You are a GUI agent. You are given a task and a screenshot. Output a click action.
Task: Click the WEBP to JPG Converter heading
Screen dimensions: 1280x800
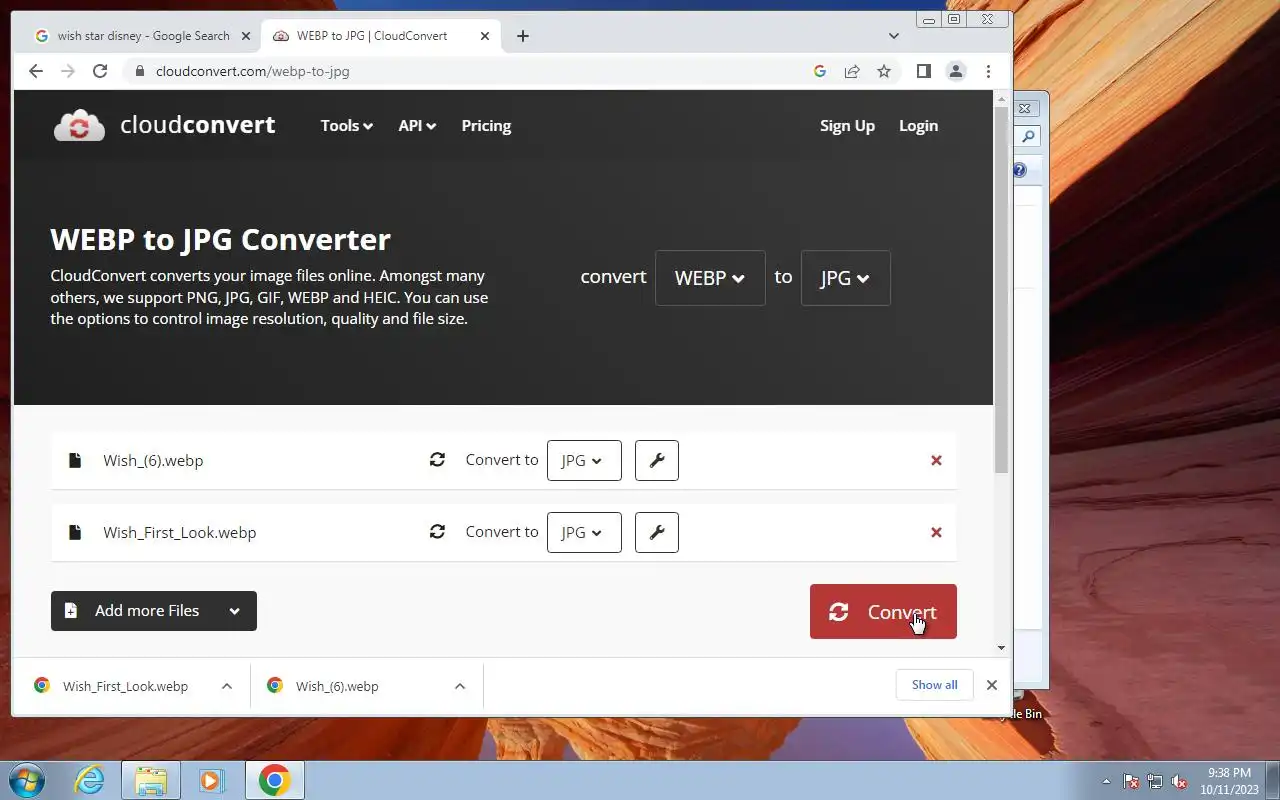pyautogui.click(x=220, y=240)
